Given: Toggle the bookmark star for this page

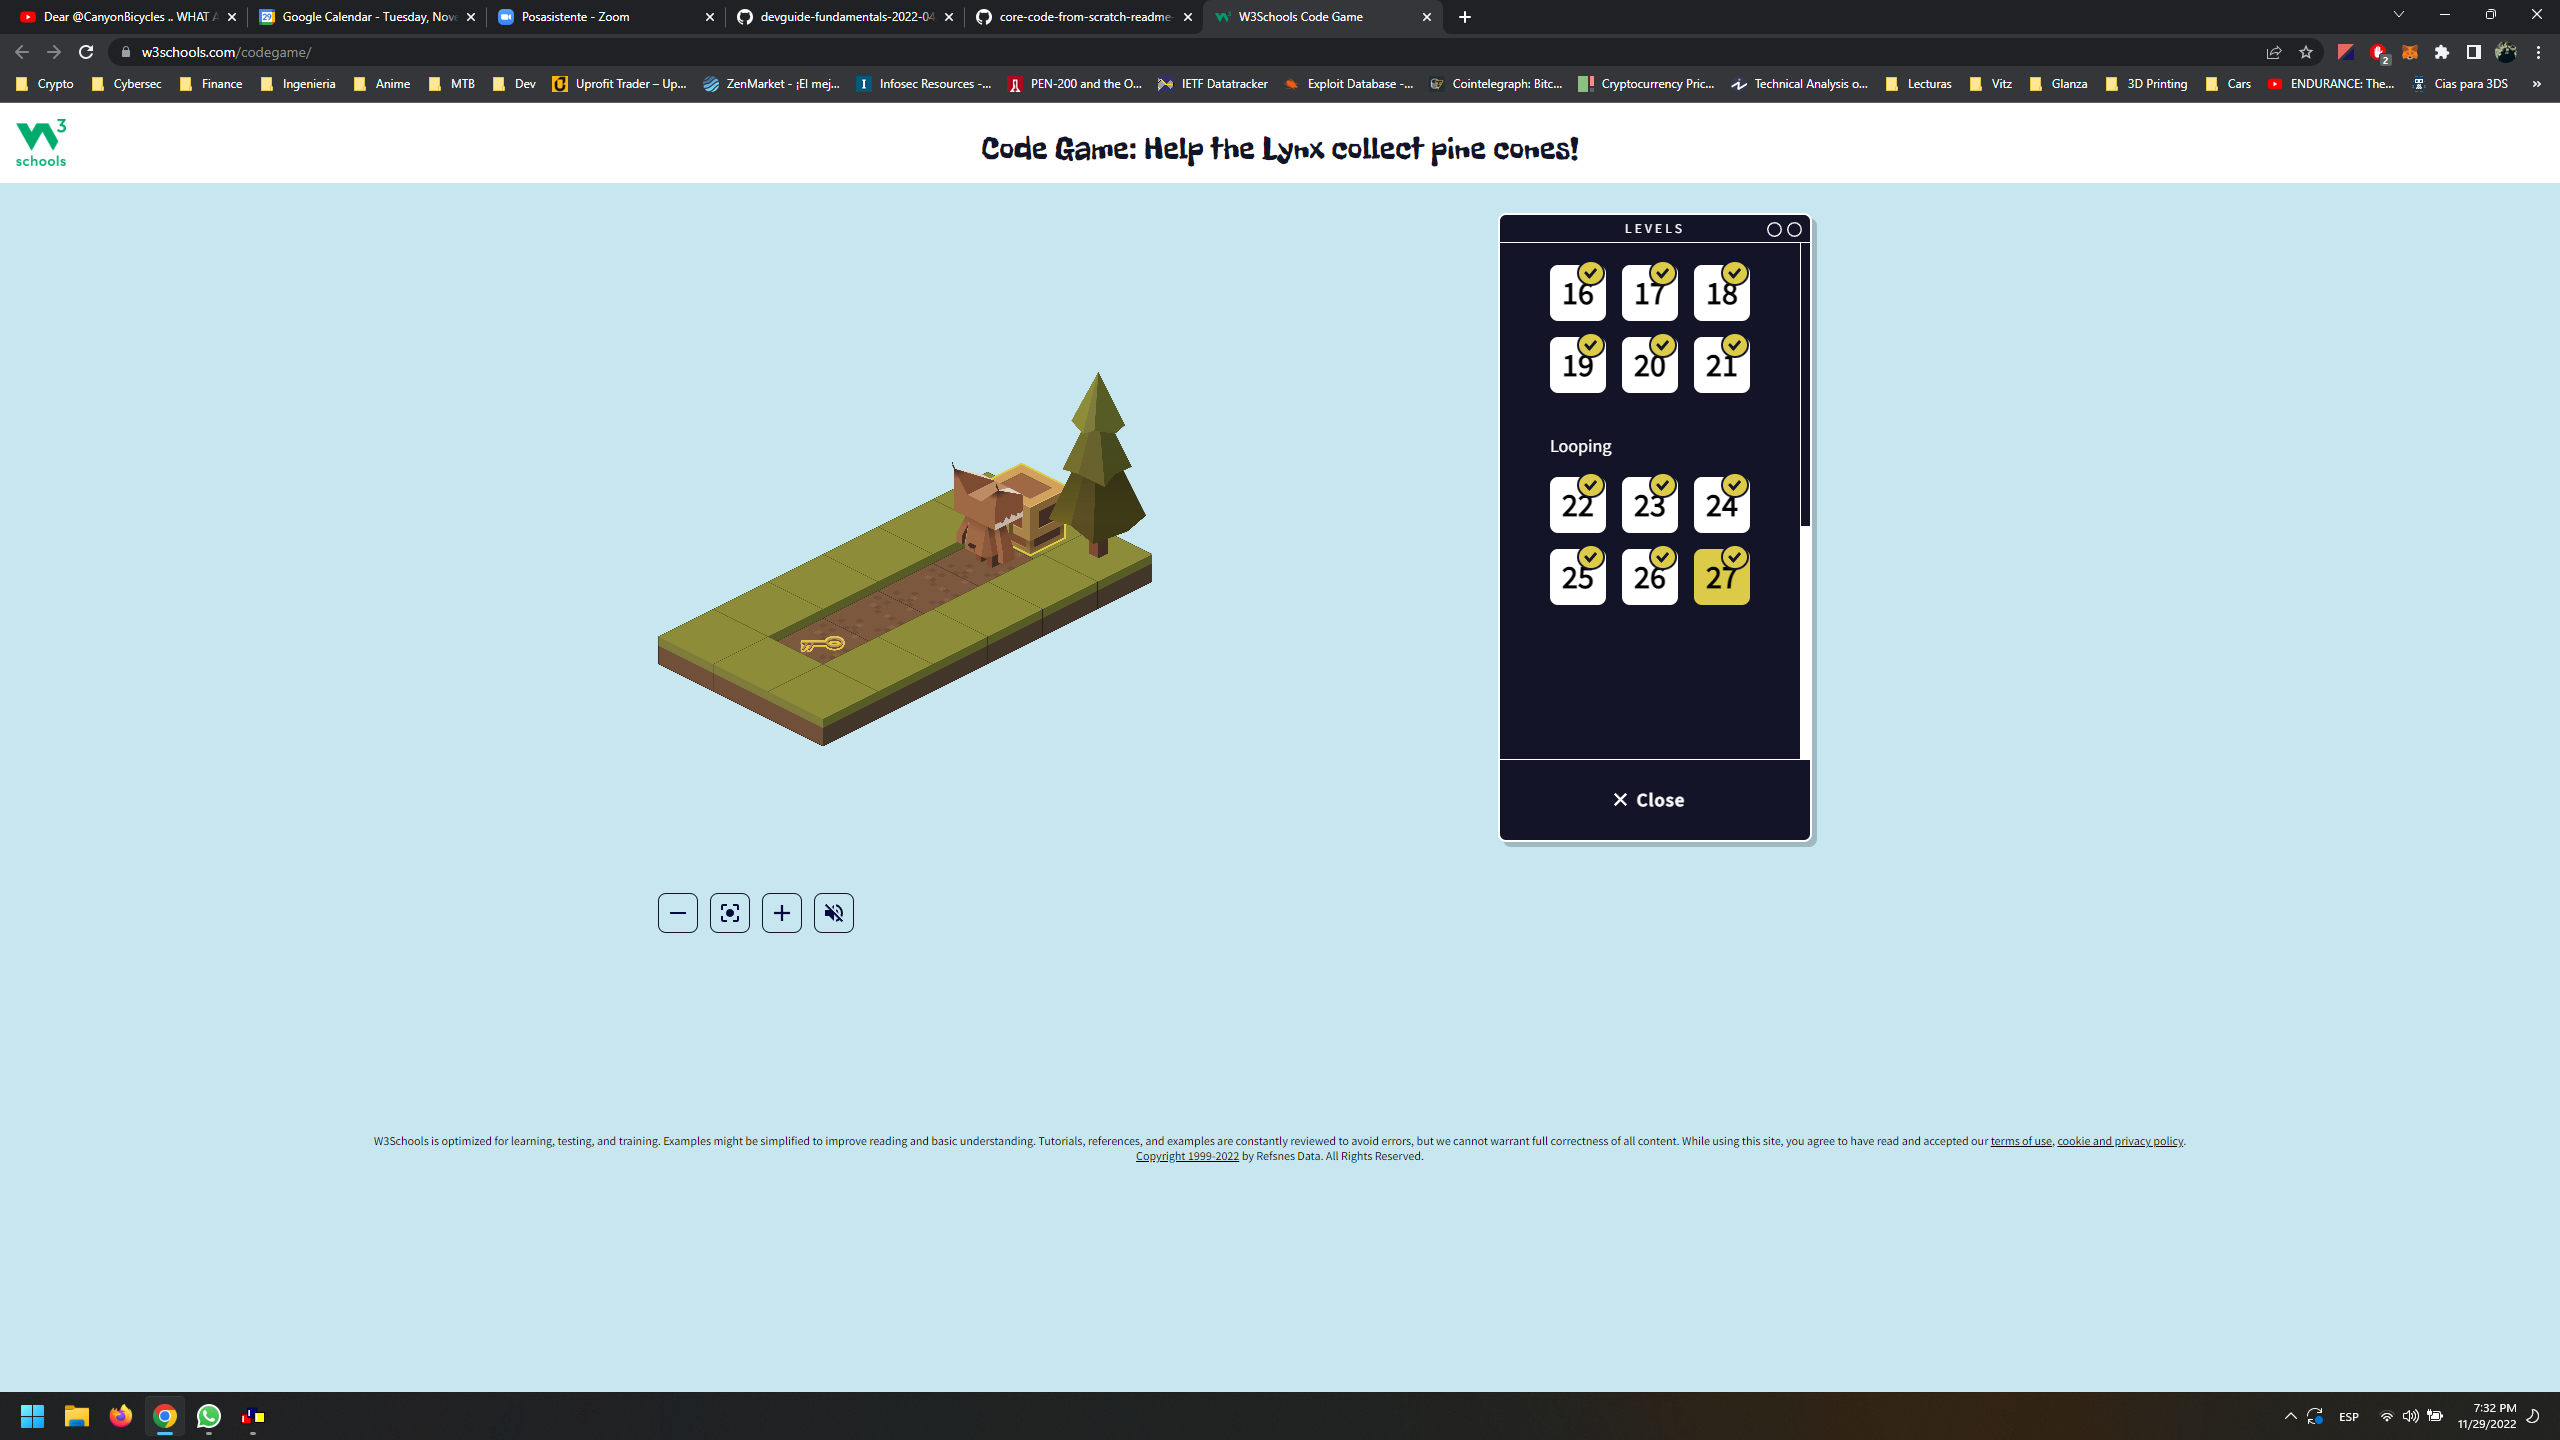Looking at the screenshot, I should click(2306, 52).
